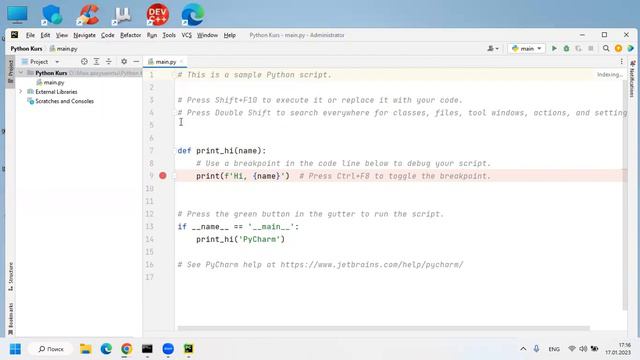Hide the Project tool window
Screen dimensions: 640x360
coord(136,62)
